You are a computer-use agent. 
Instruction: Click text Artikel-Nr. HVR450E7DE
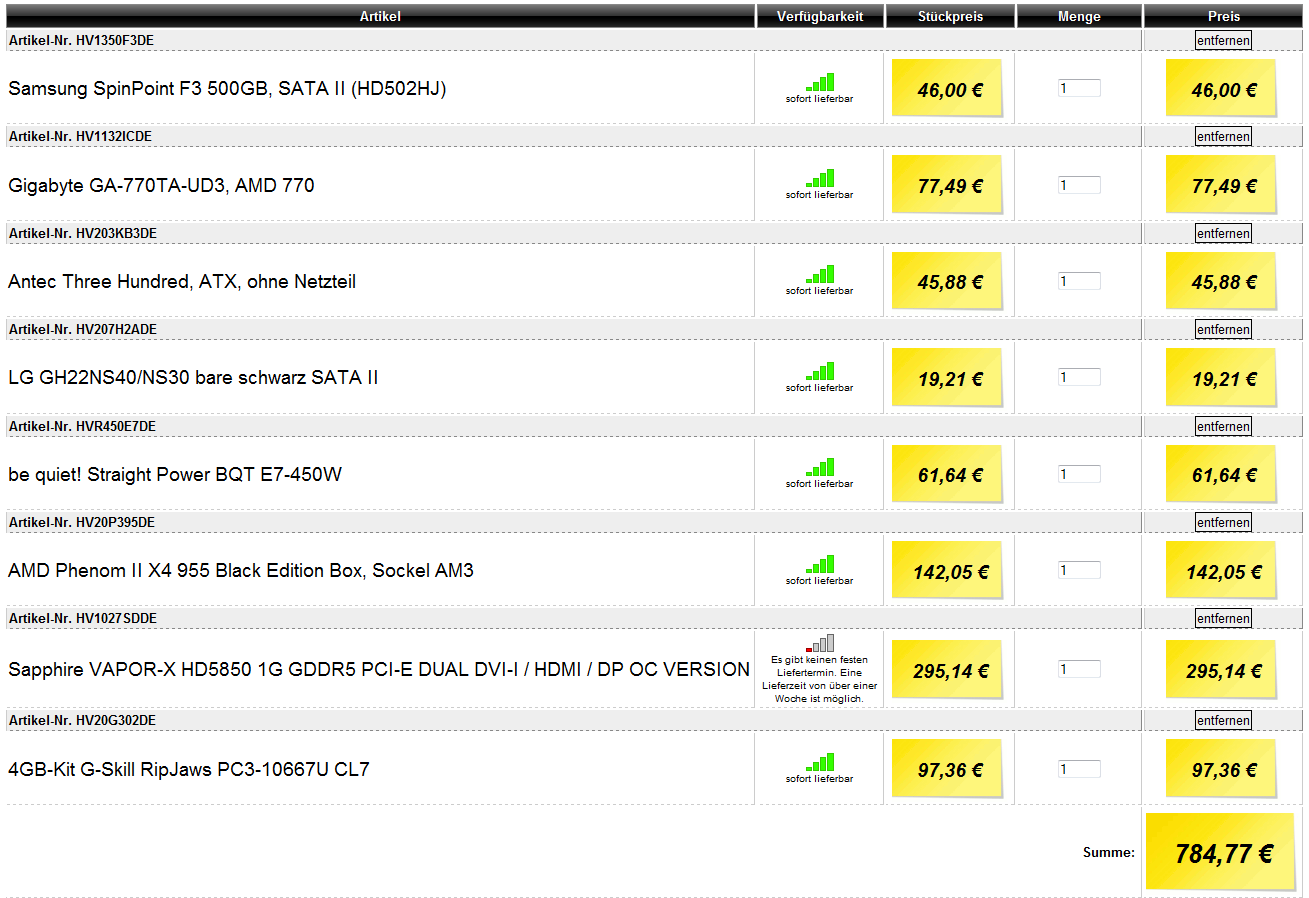82,426
